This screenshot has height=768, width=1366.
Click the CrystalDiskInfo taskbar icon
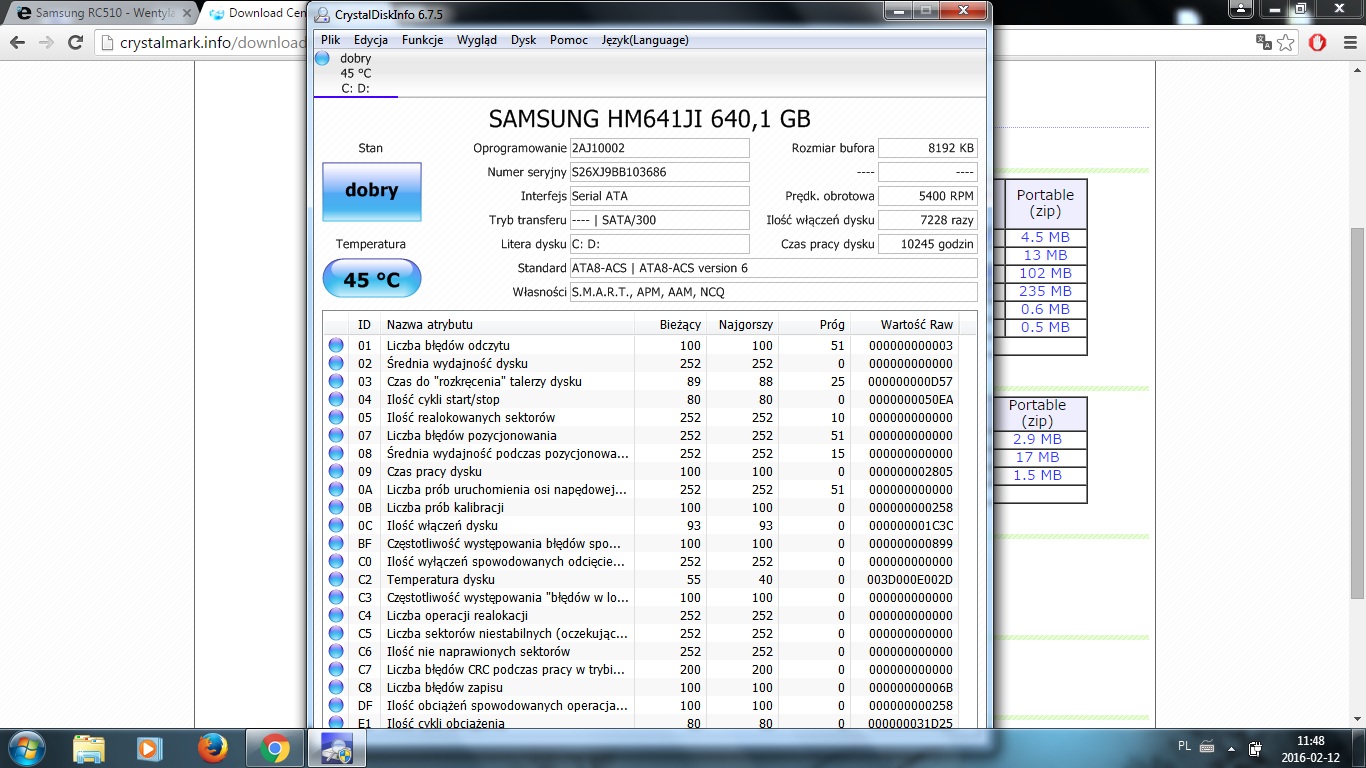(x=336, y=747)
